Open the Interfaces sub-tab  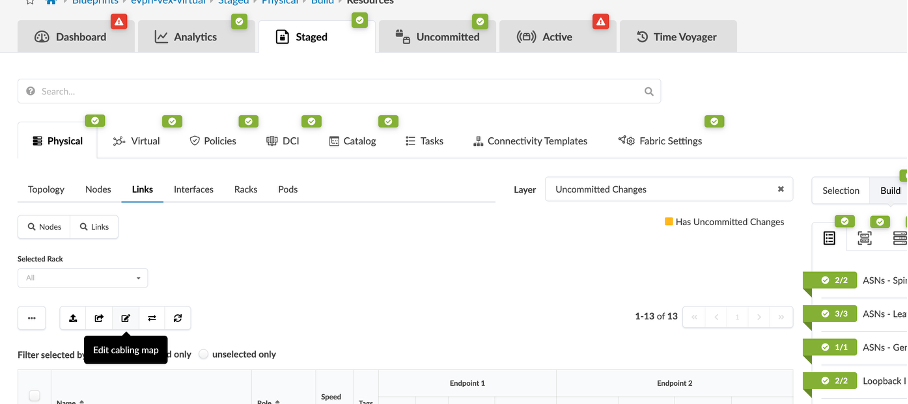193,189
